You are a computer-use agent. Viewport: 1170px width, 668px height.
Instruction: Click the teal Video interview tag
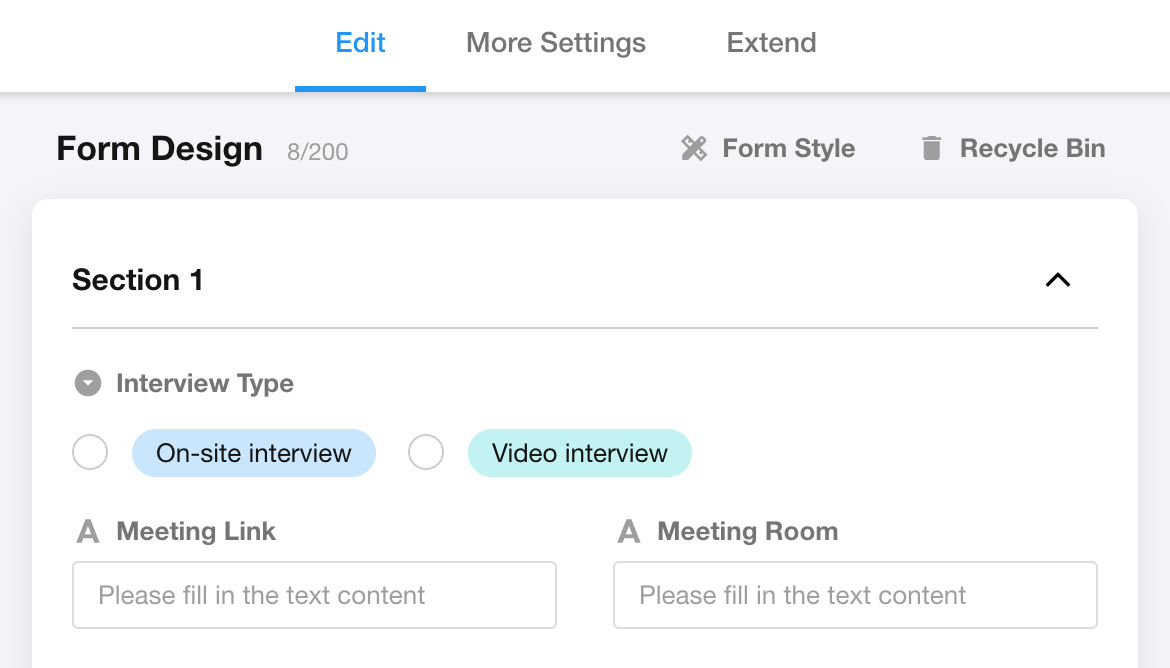[580, 453]
